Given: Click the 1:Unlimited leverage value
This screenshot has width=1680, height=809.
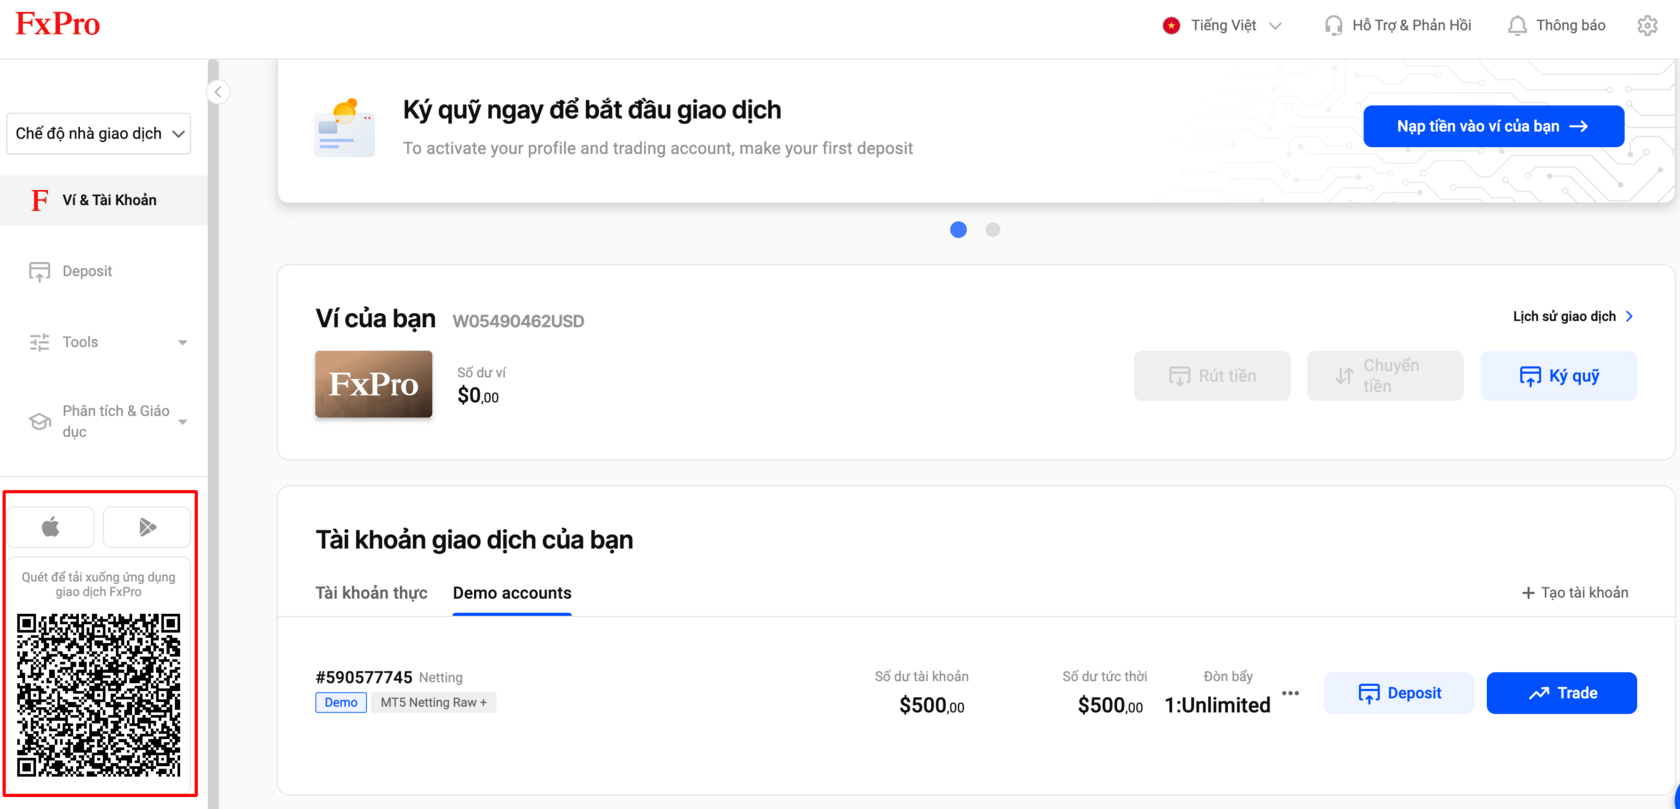Looking at the screenshot, I should point(1217,706).
